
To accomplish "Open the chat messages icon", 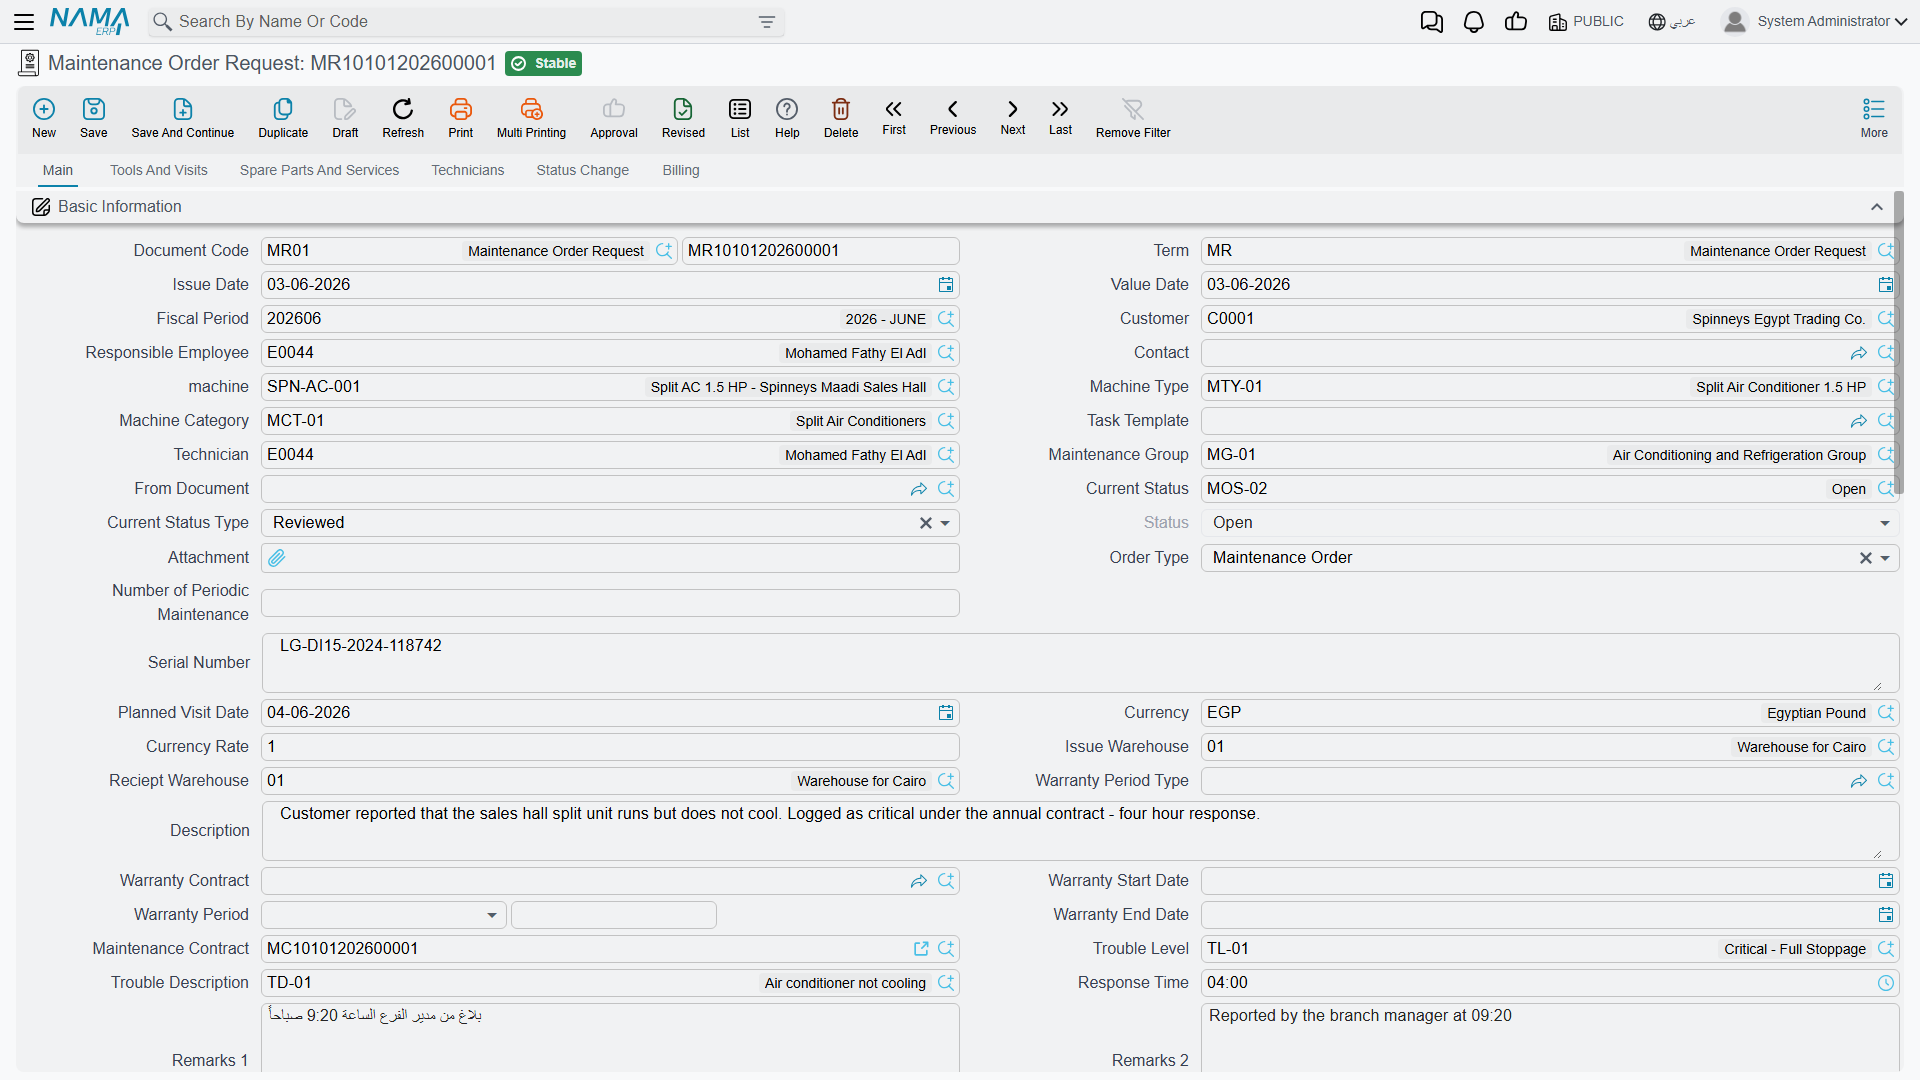I will point(1432,22).
